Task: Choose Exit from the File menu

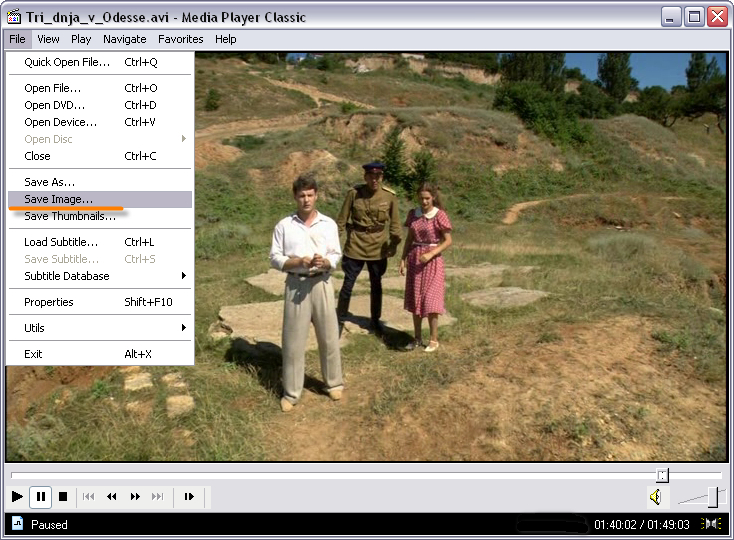Action: (100, 354)
